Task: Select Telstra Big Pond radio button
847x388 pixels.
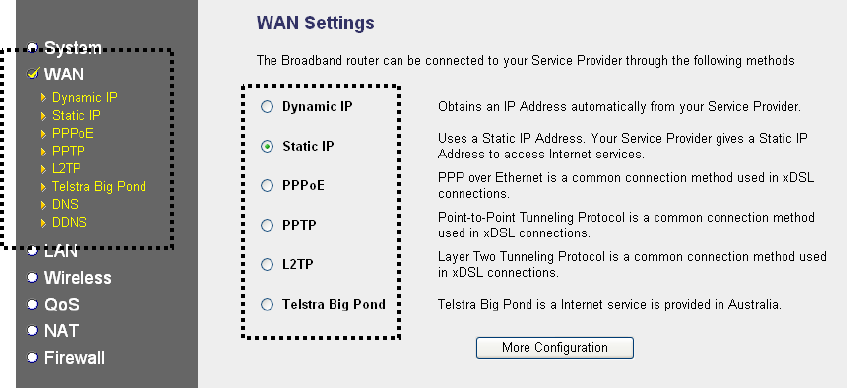Action: coord(267,304)
